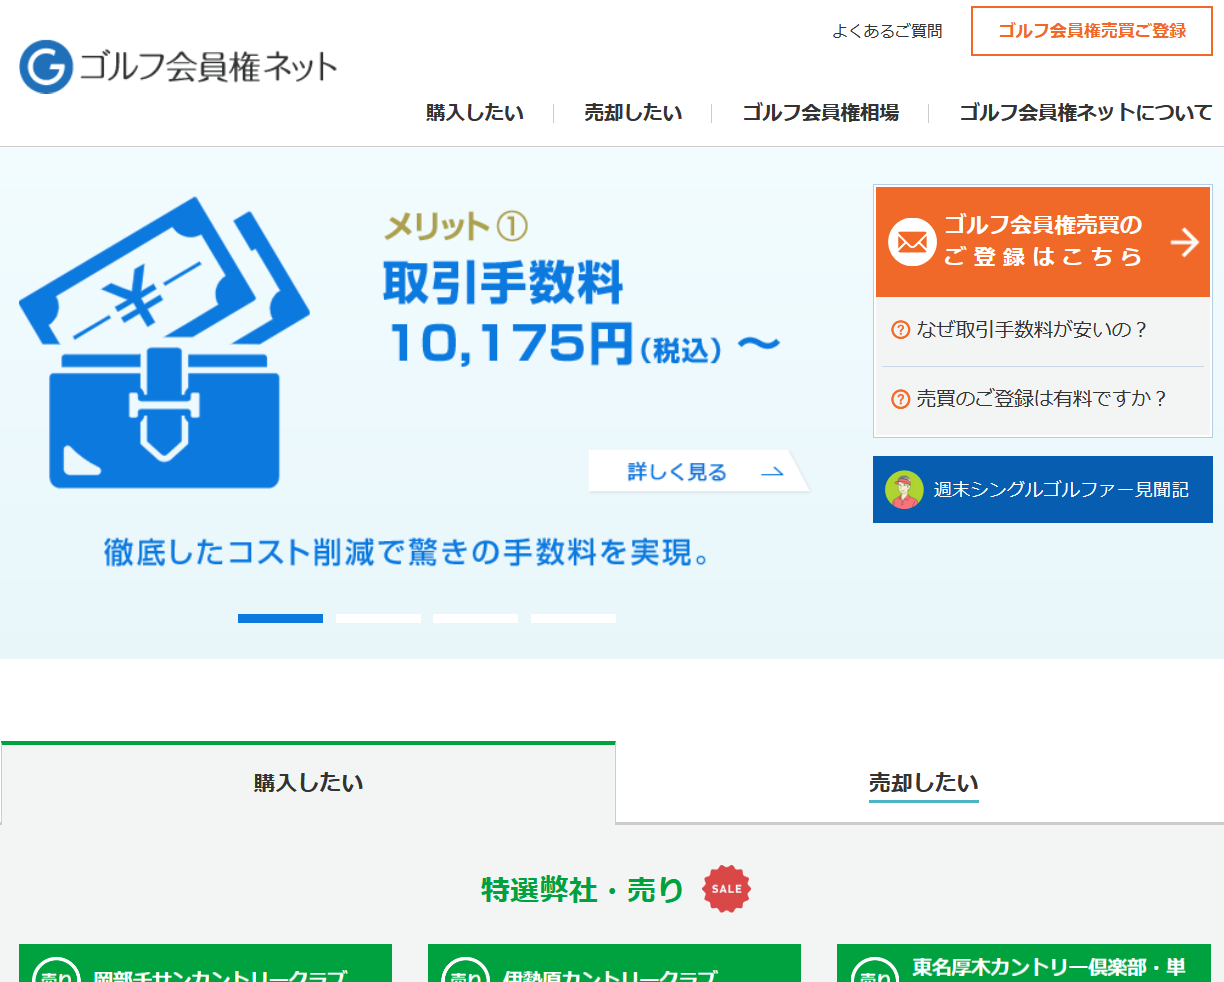Open 東名厚木カントリー倶楽部 listing card

pos(1024,963)
